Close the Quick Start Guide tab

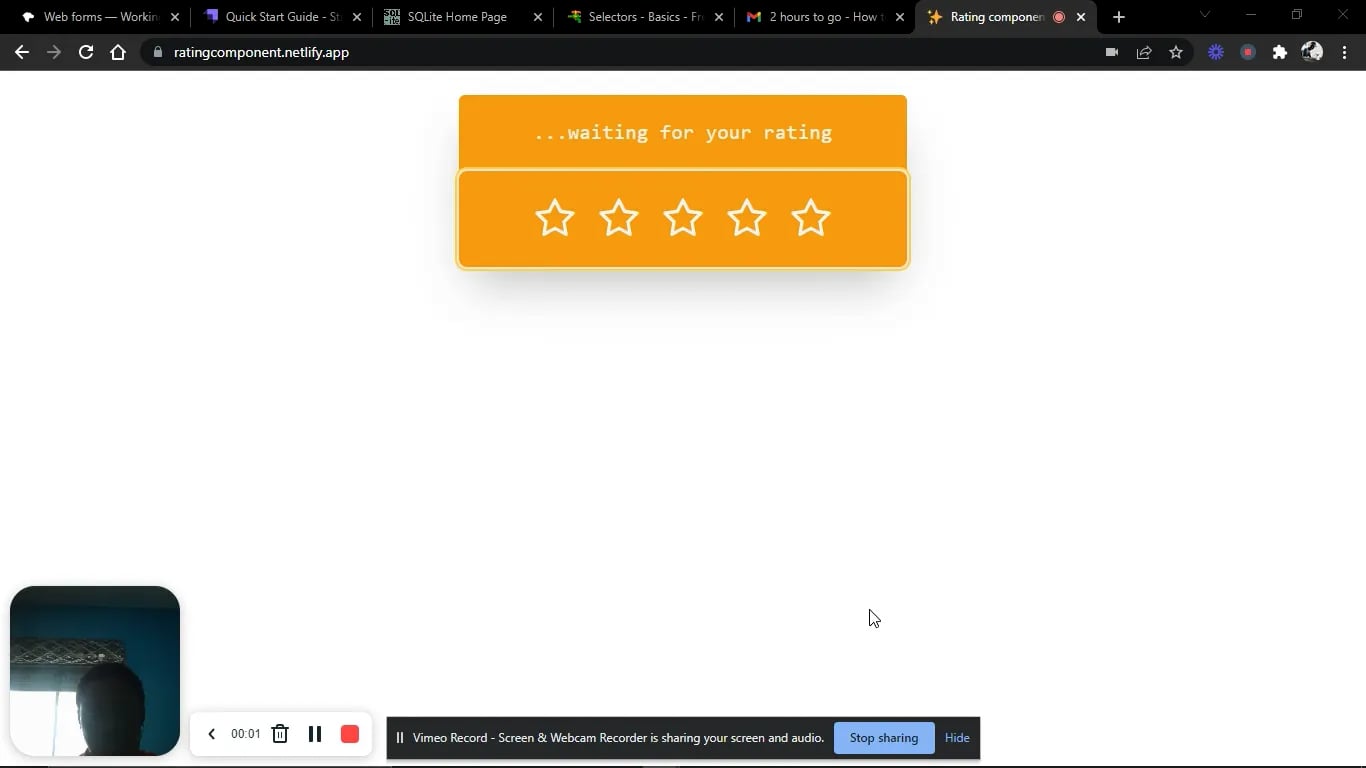pos(357,17)
